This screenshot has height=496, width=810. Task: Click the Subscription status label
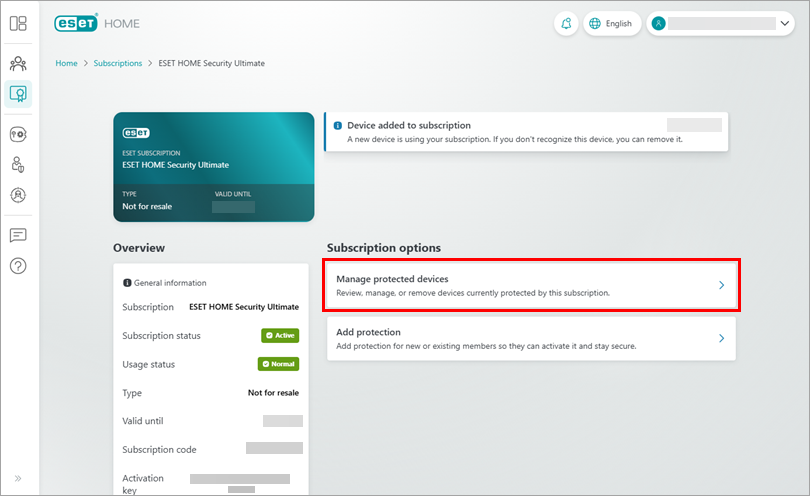(x=161, y=336)
